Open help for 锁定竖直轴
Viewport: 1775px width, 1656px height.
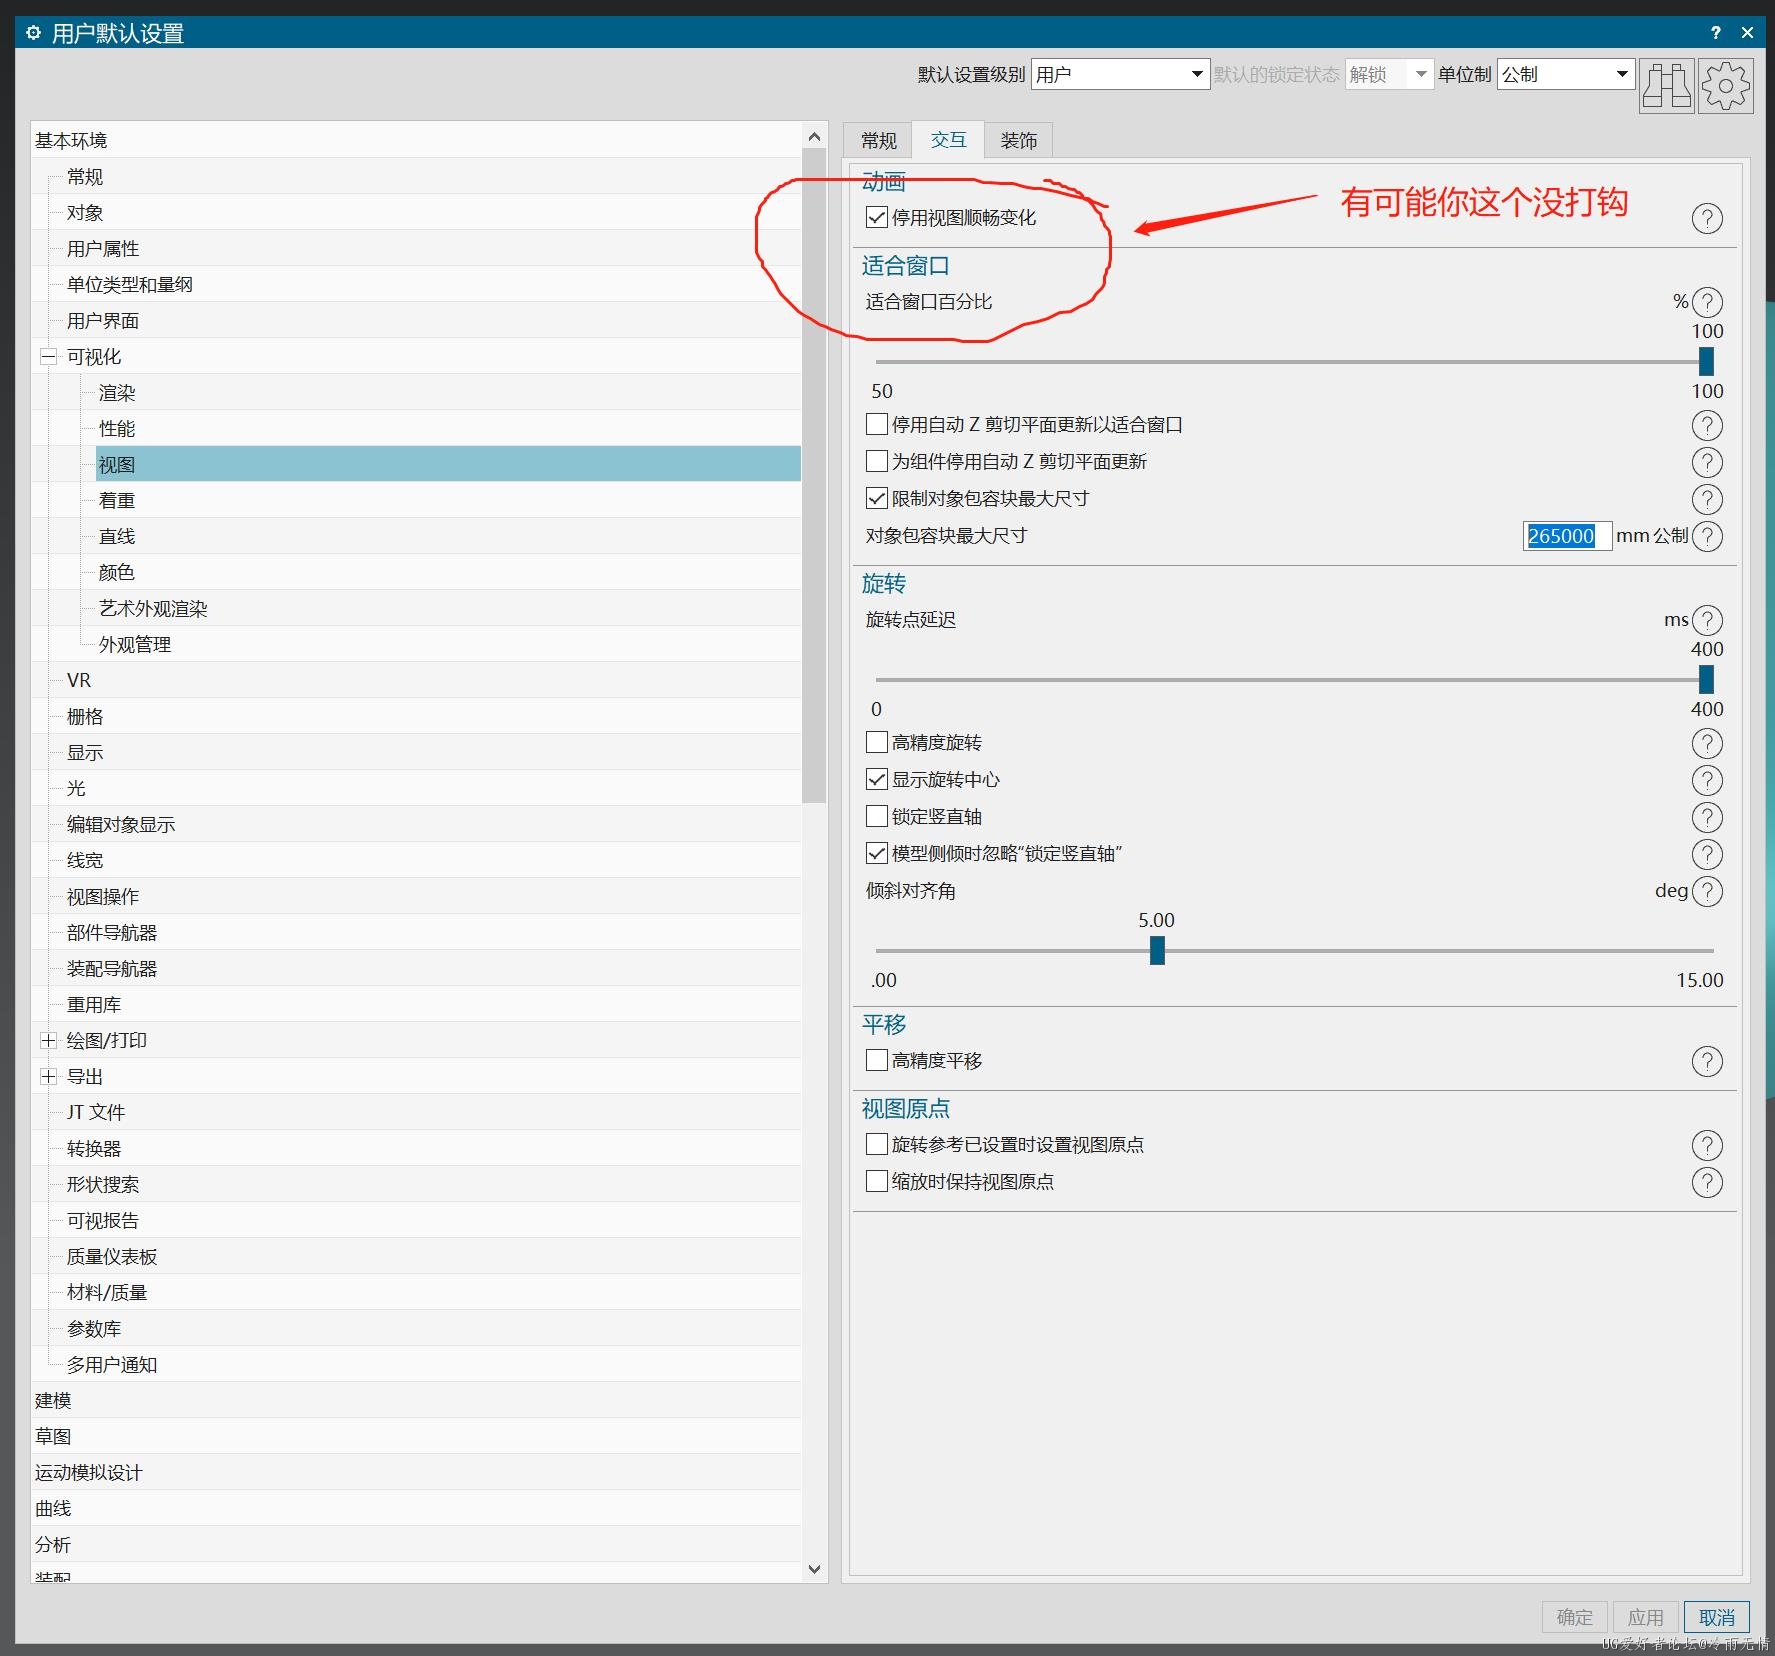coord(1707,817)
